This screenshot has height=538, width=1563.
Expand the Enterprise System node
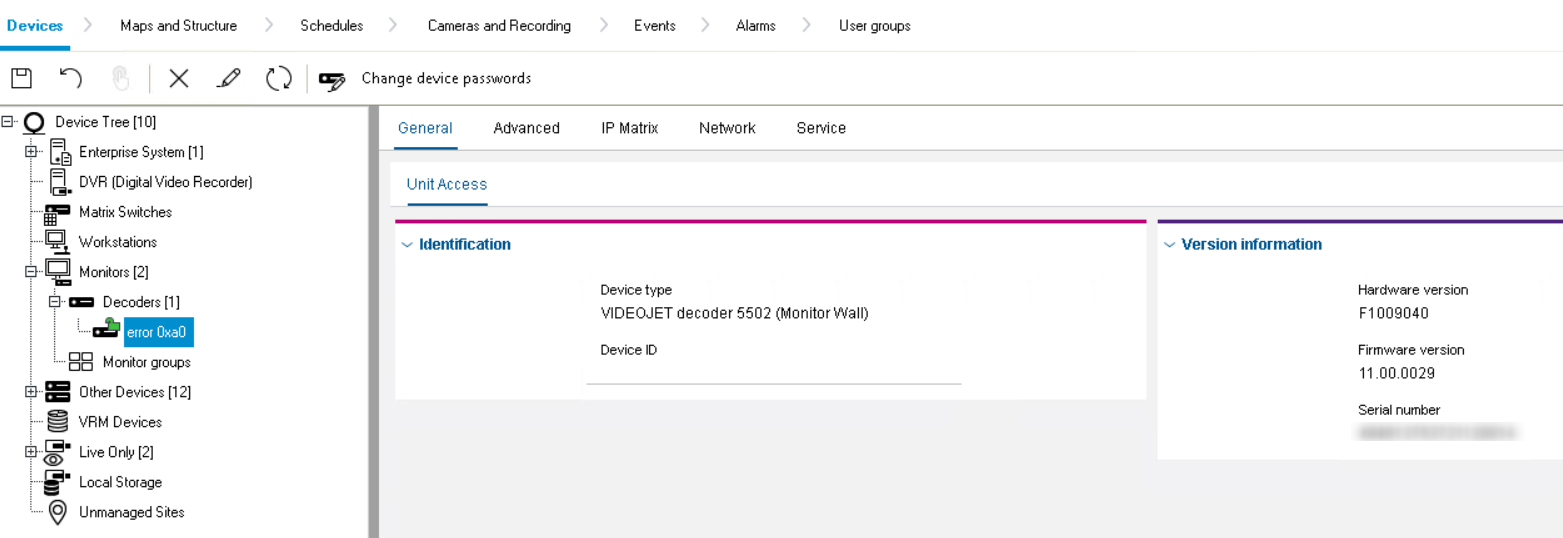31,152
